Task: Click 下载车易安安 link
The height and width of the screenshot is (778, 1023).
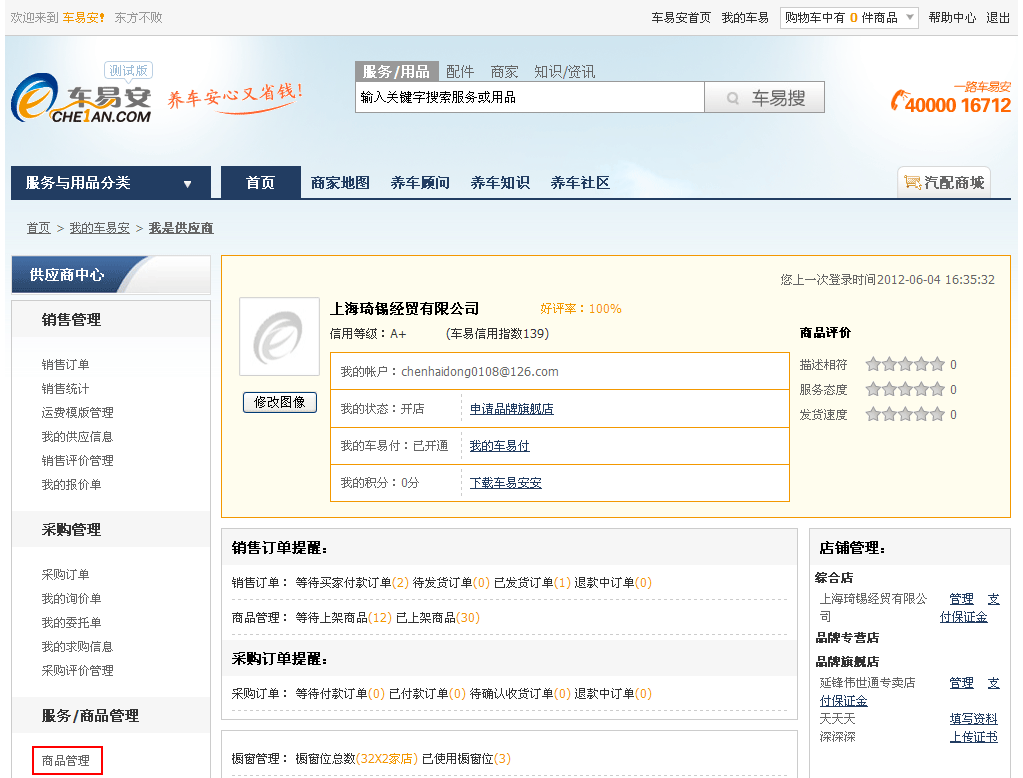Action: pyautogui.click(x=506, y=483)
